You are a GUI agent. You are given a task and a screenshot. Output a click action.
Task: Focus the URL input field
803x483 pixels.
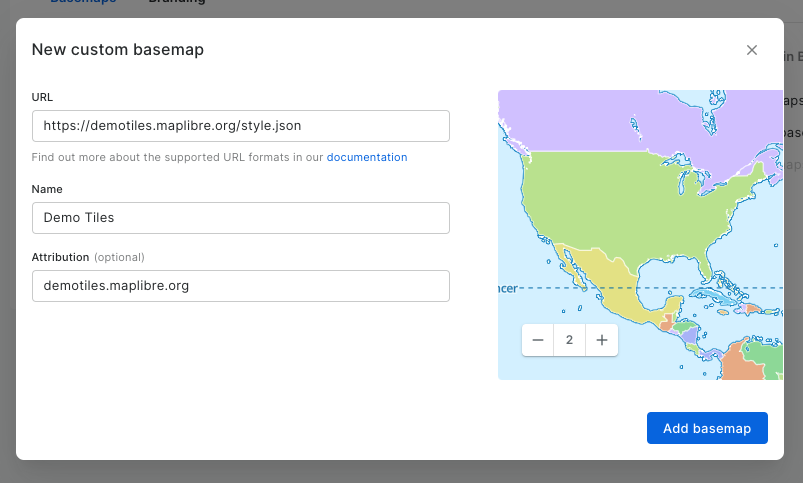(x=240, y=126)
